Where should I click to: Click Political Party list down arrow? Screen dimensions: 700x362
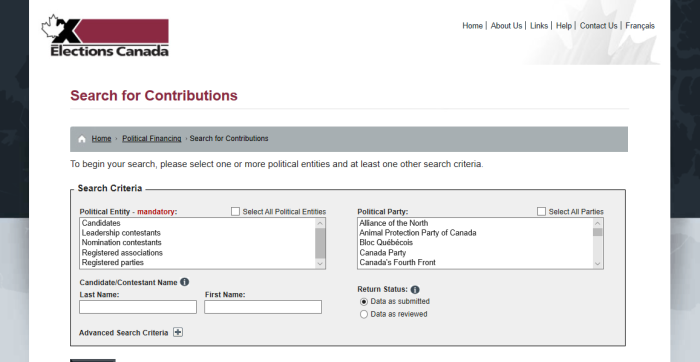(x=597, y=264)
